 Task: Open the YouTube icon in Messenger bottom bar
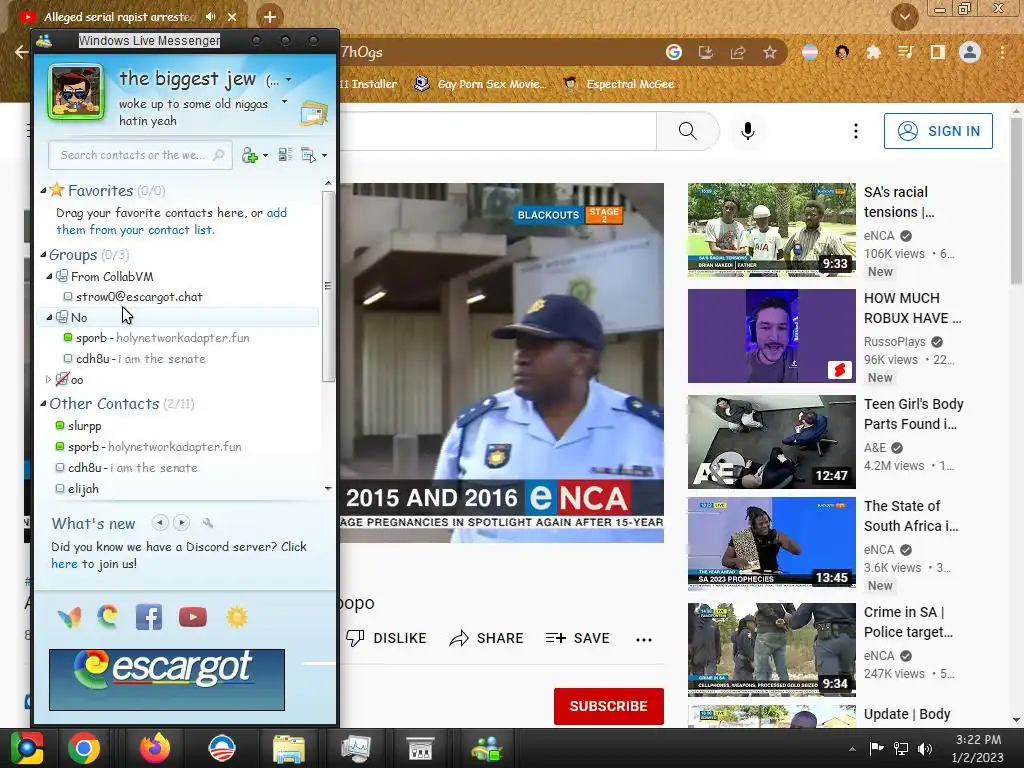click(x=193, y=617)
